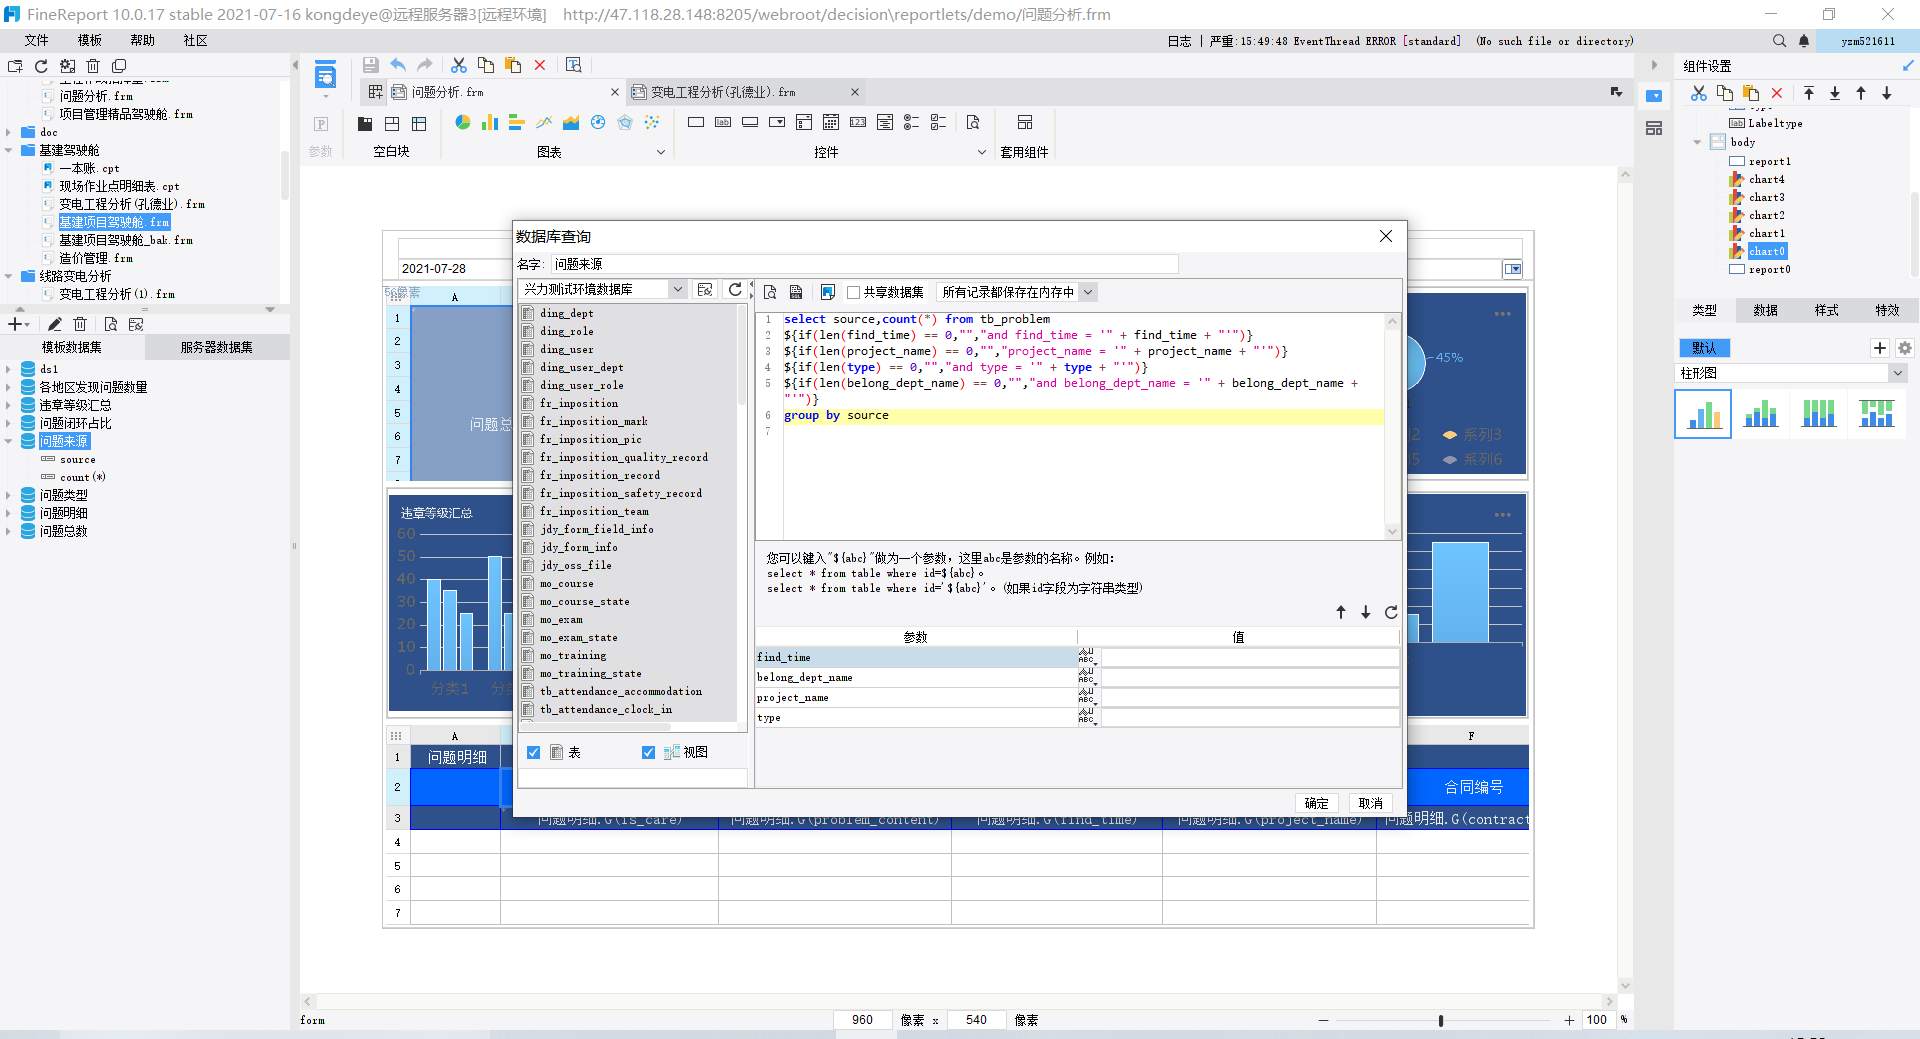Click the find_time parameter value field
The image size is (1920, 1039).
tap(1249, 657)
